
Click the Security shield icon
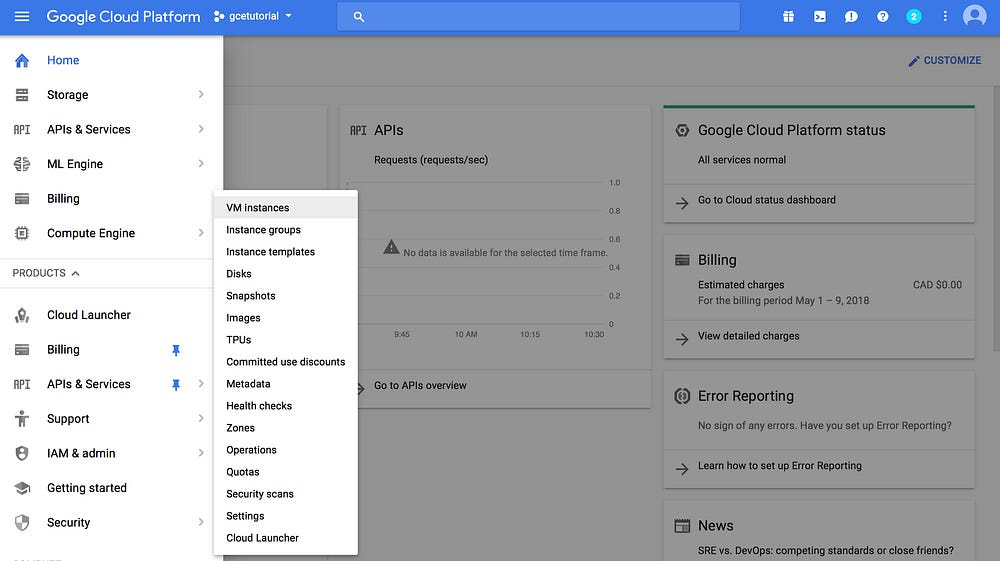[x=22, y=523]
